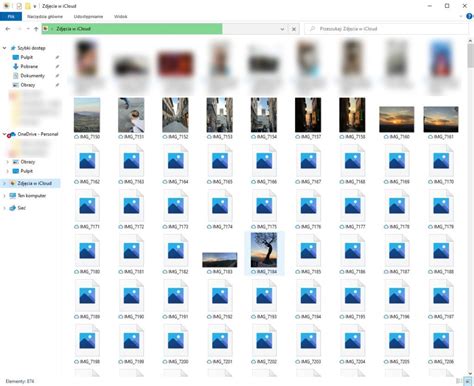Screen dimensions: 474x386
Task: Expand the Zdjęcia w iCloud node
Action: (5, 183)
